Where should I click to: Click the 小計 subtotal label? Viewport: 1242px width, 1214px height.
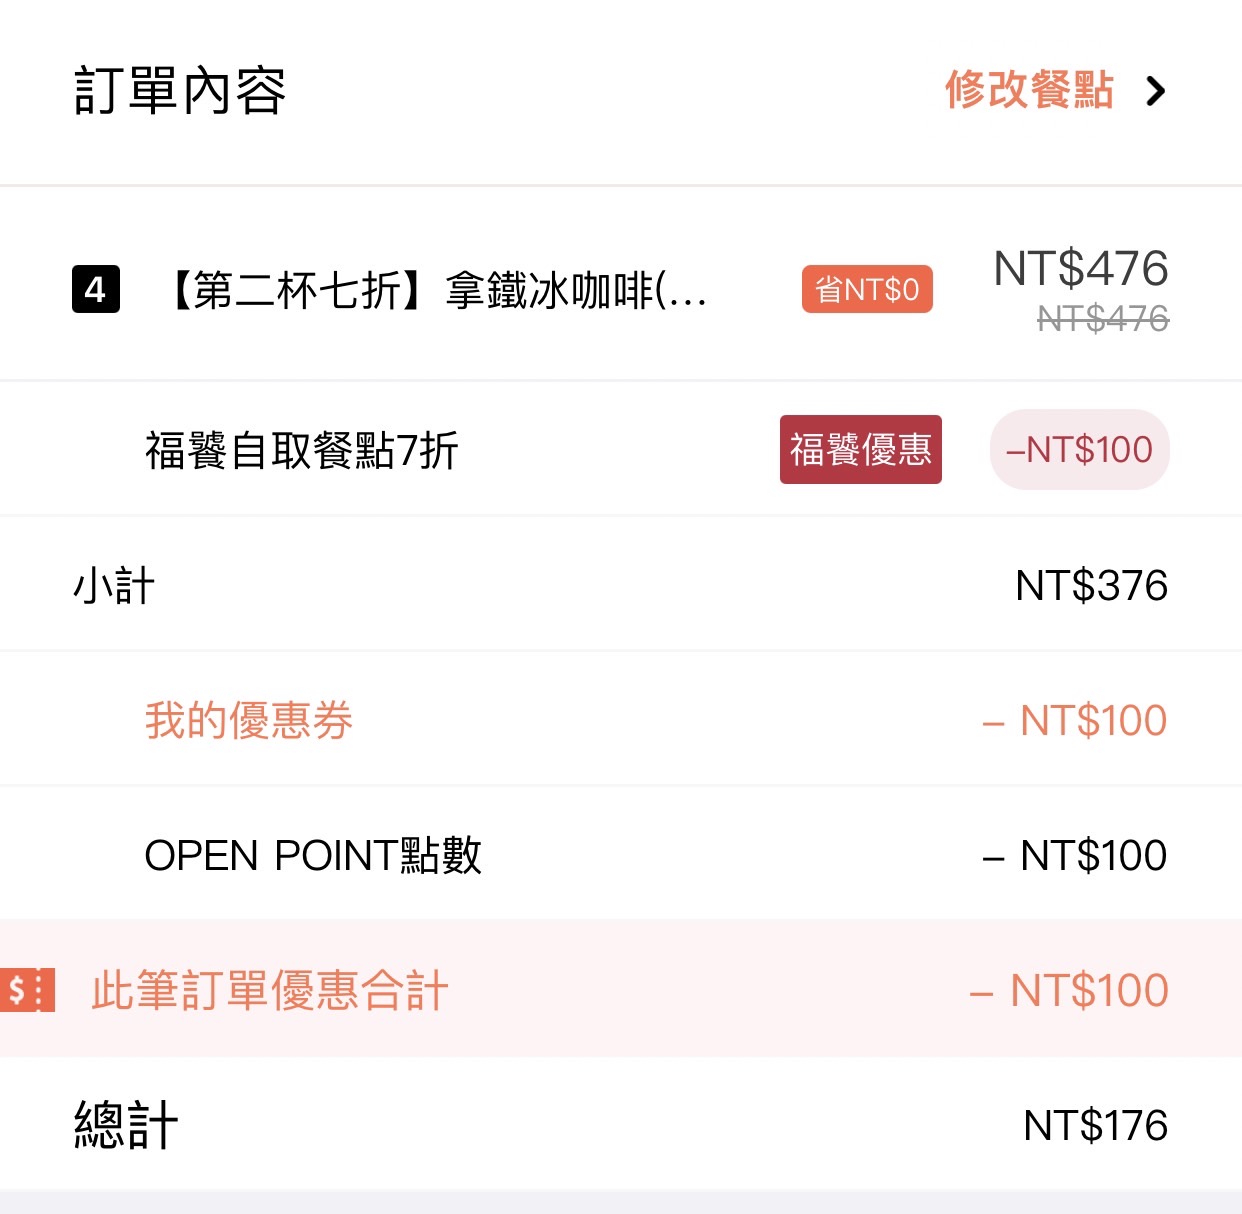tap(114, 586)
